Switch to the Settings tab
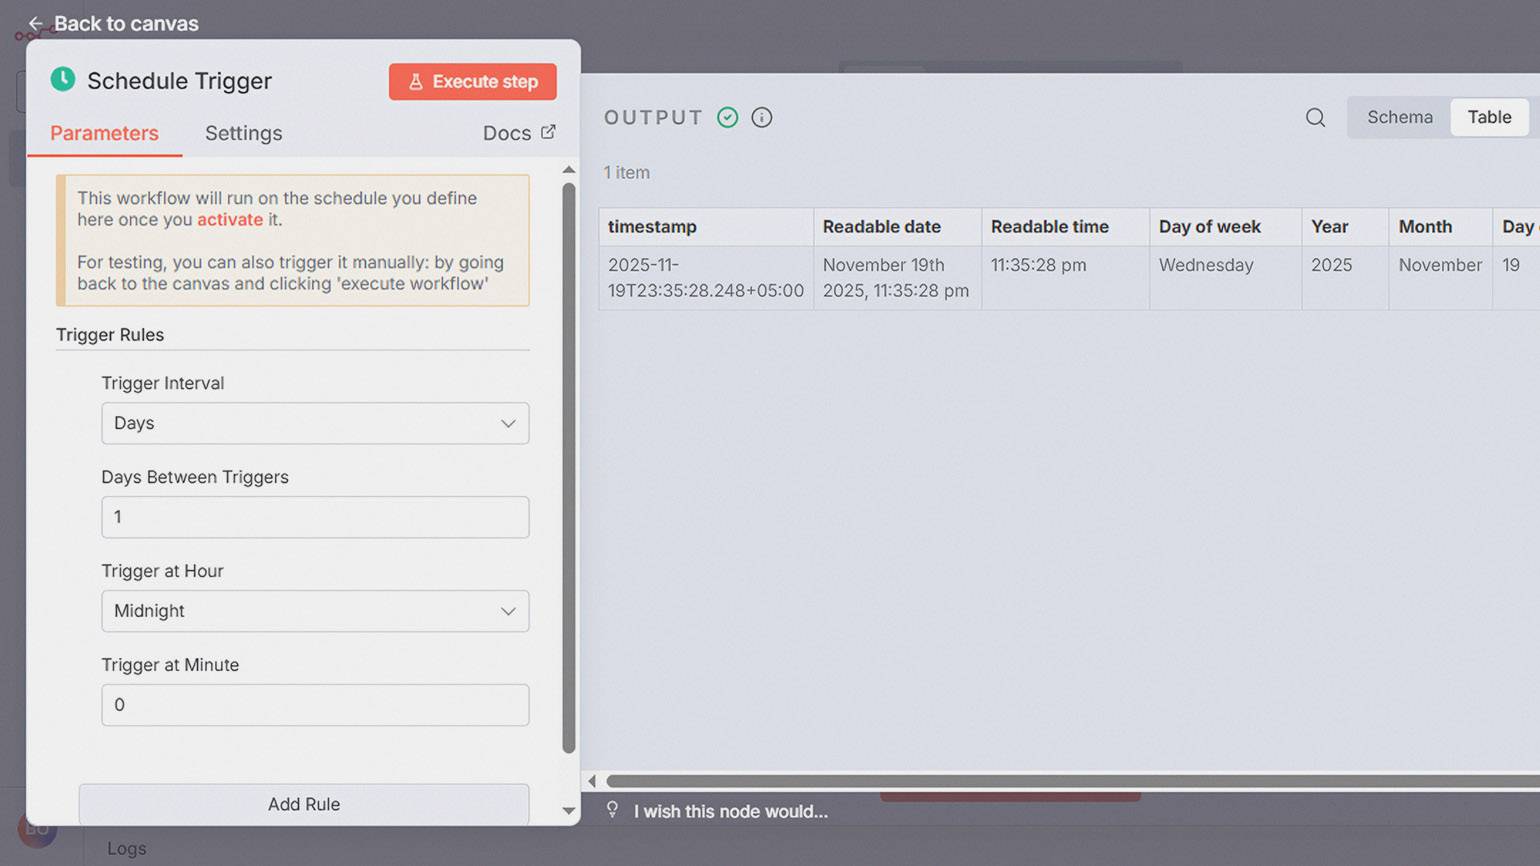Screen dimensions: 1540x866 click(x=243, y=133)
